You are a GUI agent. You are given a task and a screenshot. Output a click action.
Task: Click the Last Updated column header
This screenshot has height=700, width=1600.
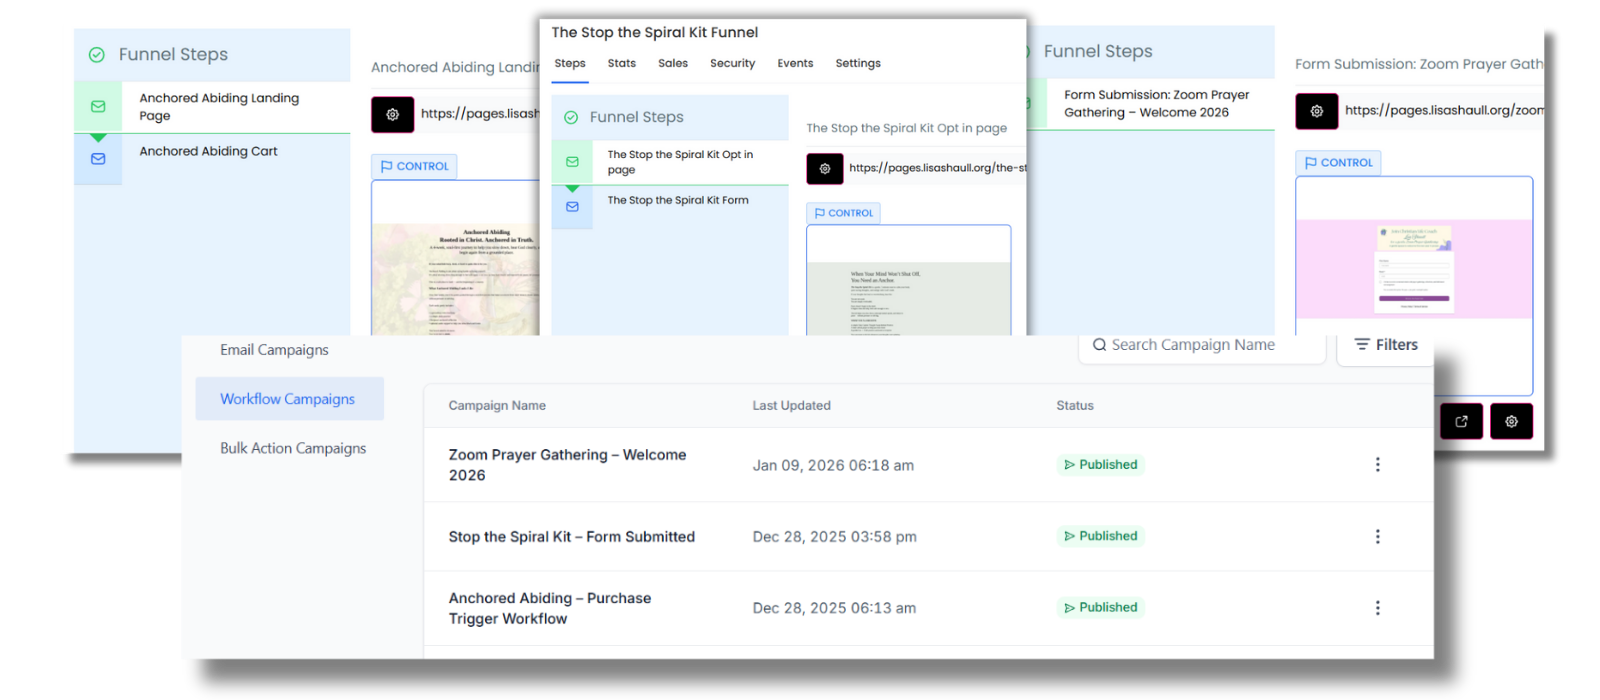tap(791, 406)
